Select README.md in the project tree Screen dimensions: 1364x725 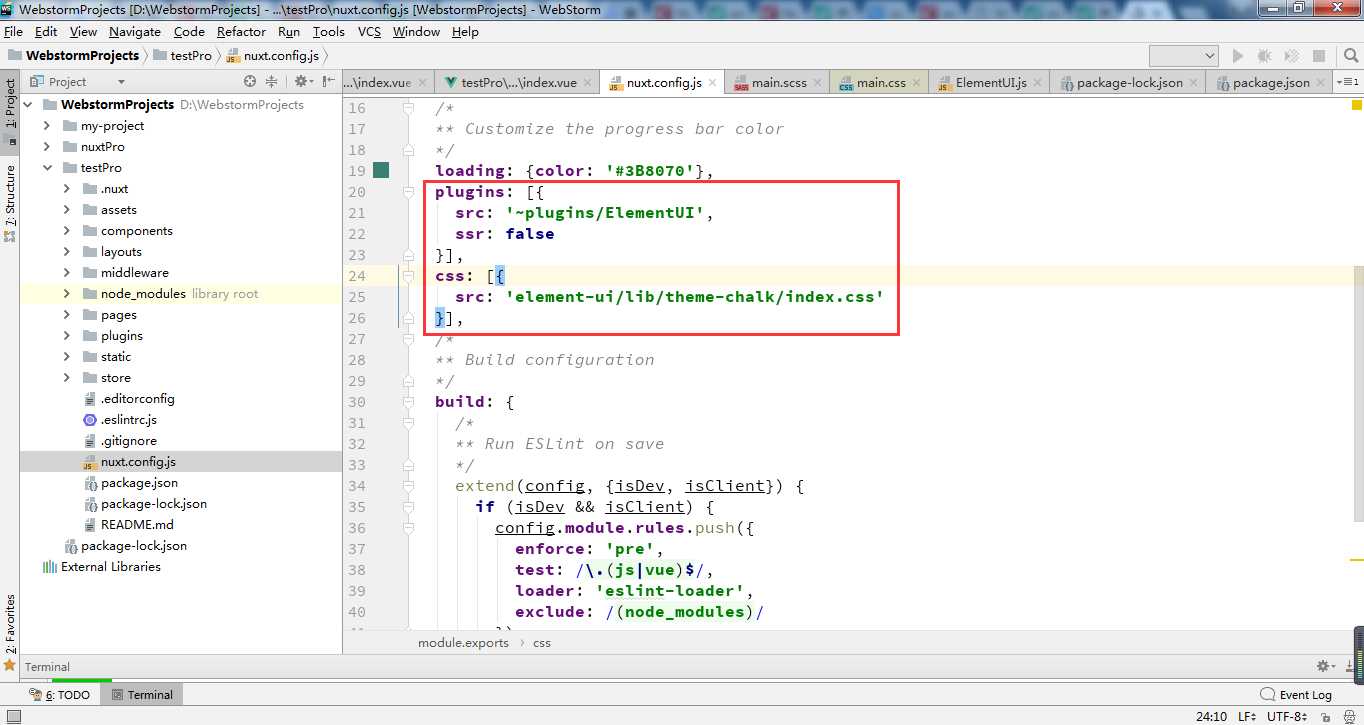click(137, 524)
